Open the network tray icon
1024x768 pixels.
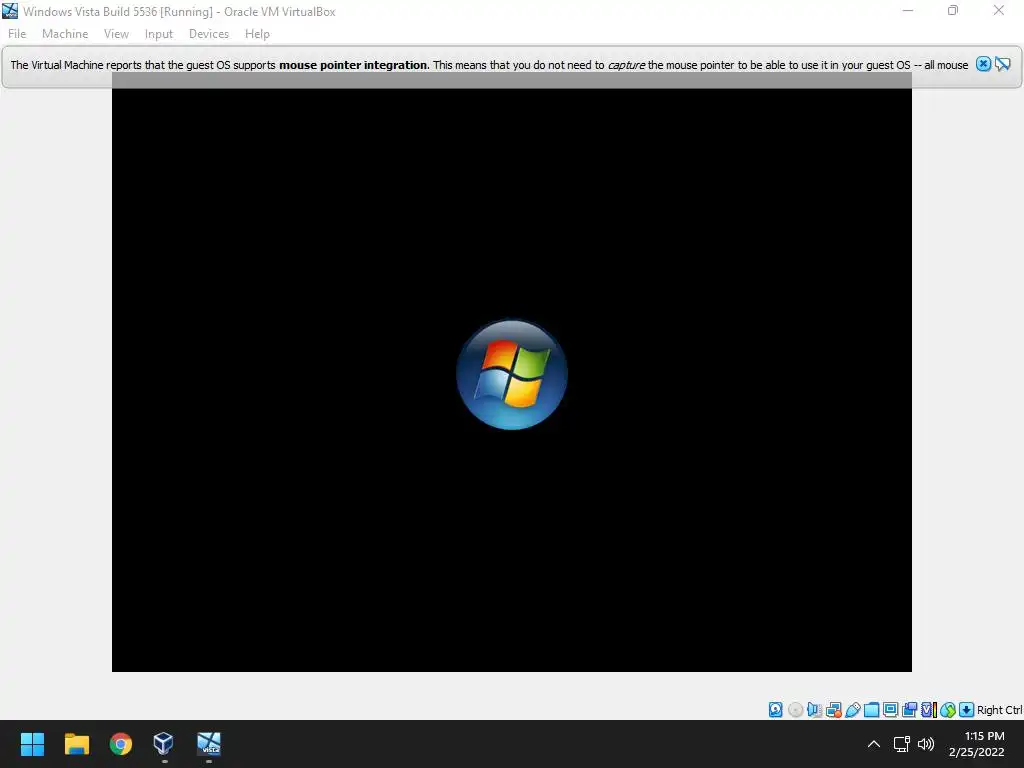tap(902, 744)
